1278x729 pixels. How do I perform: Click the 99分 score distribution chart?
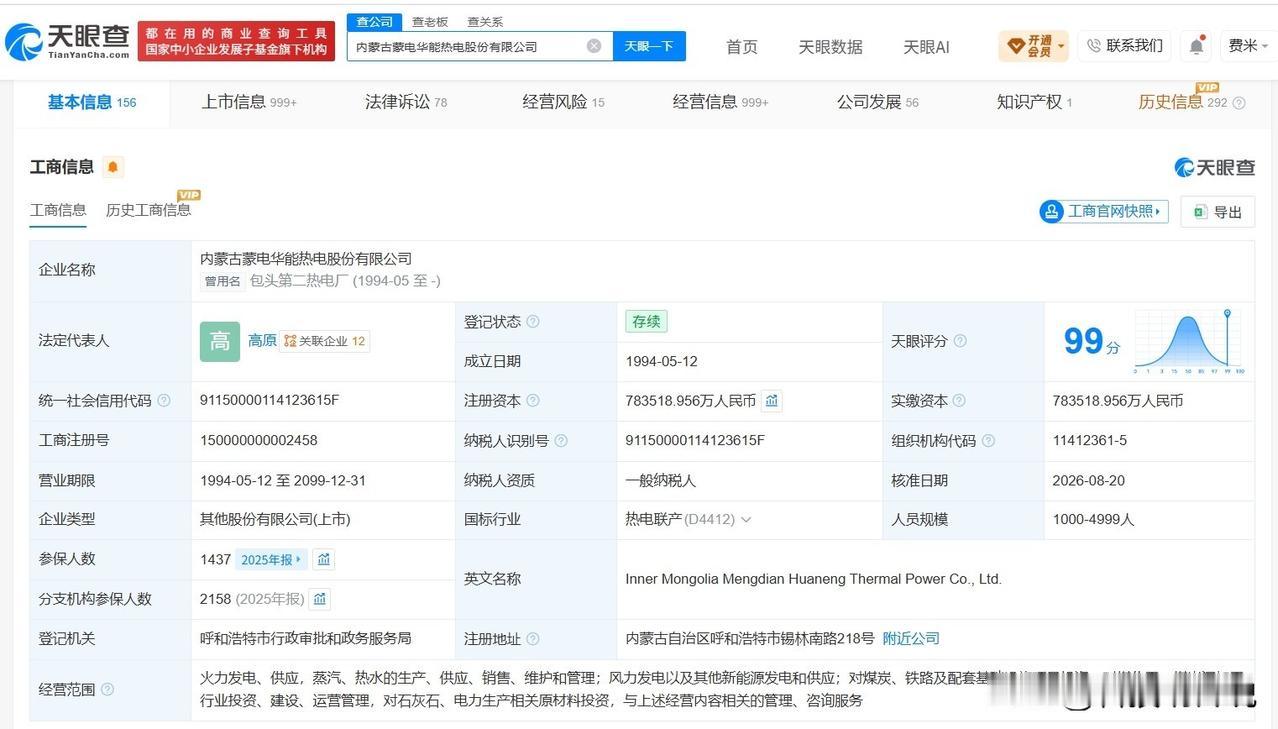pos(1188,341)
